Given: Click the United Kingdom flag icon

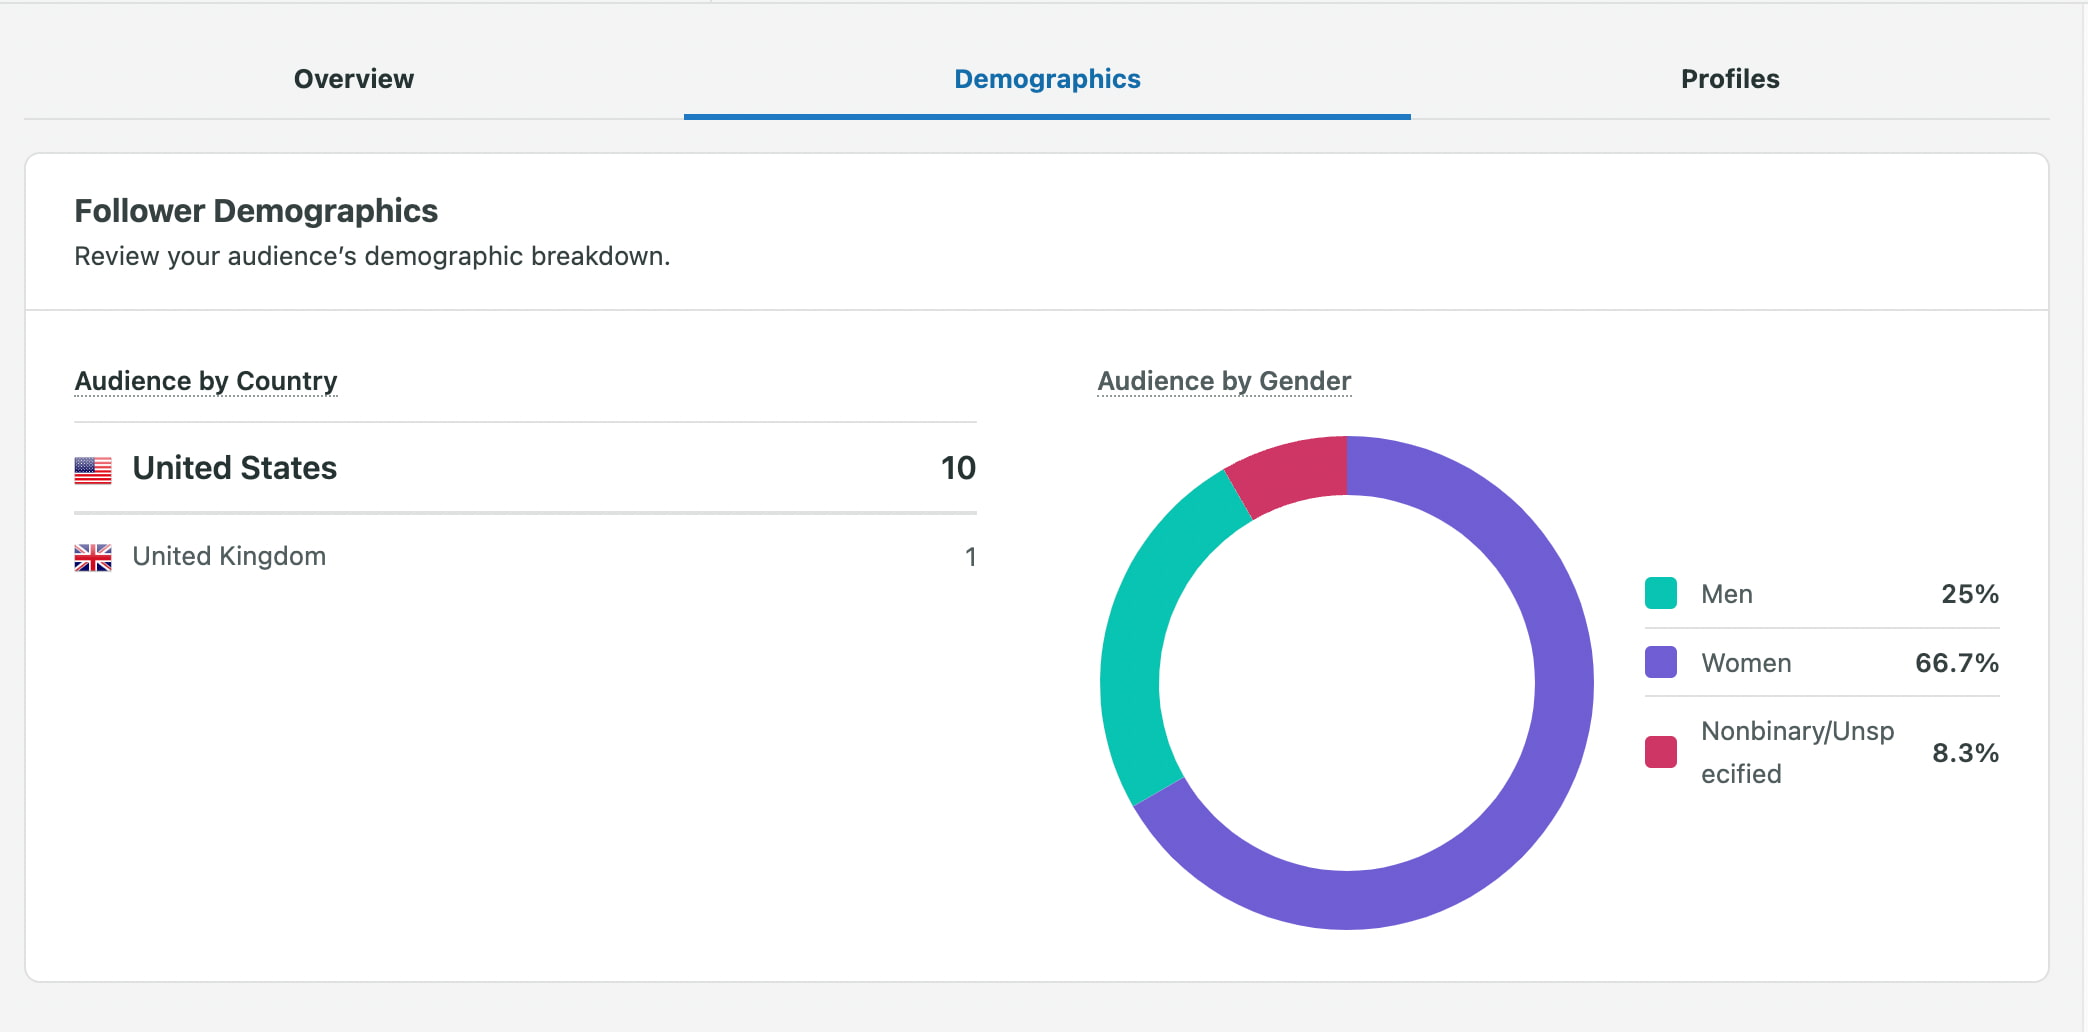Looking at the screenshot, I should pos(92,557).
